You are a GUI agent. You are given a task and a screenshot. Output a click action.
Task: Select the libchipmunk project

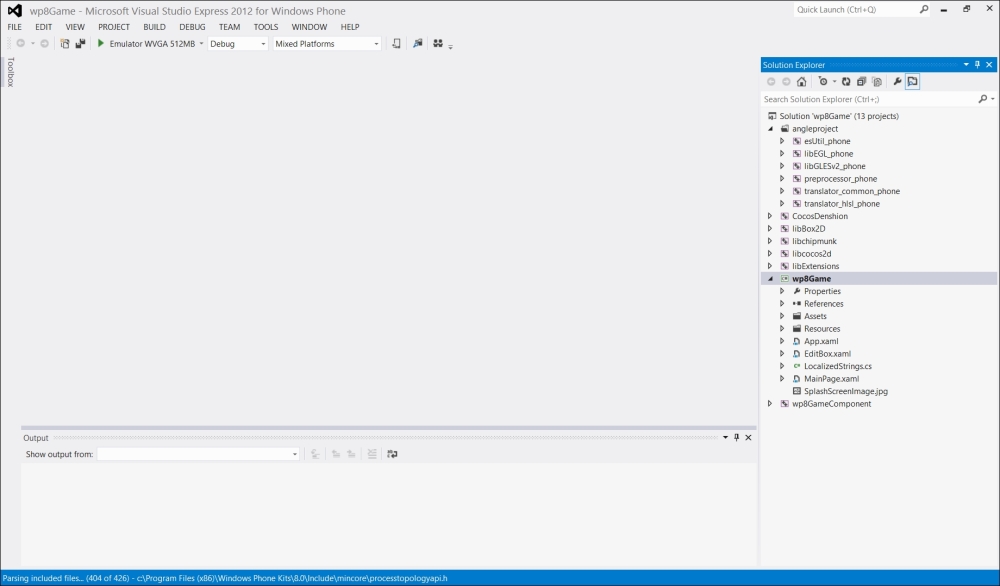click(x=814, y=241)
